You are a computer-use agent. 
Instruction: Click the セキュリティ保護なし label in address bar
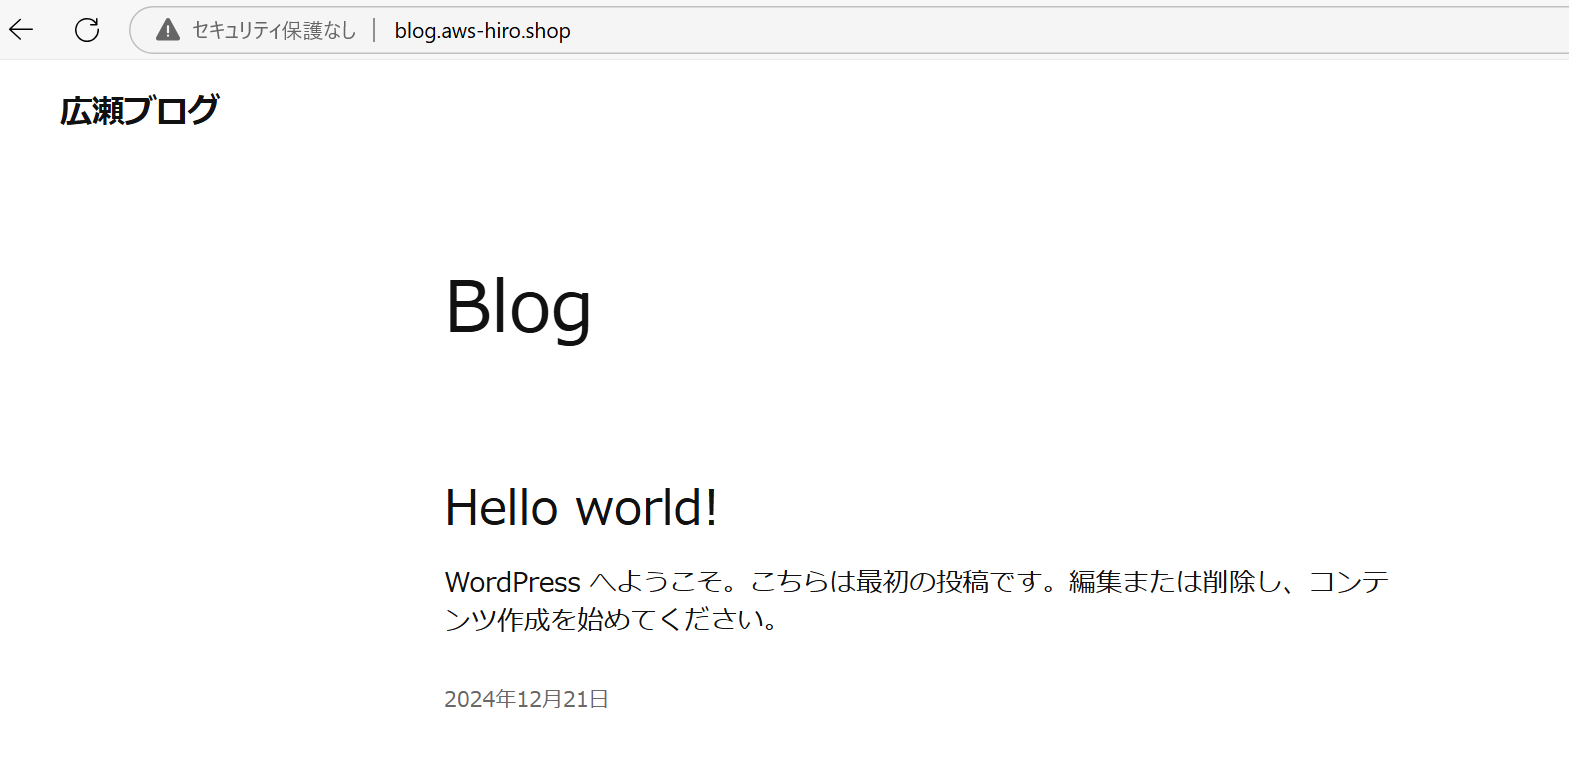pyautogui.click(x=274, y=31)
